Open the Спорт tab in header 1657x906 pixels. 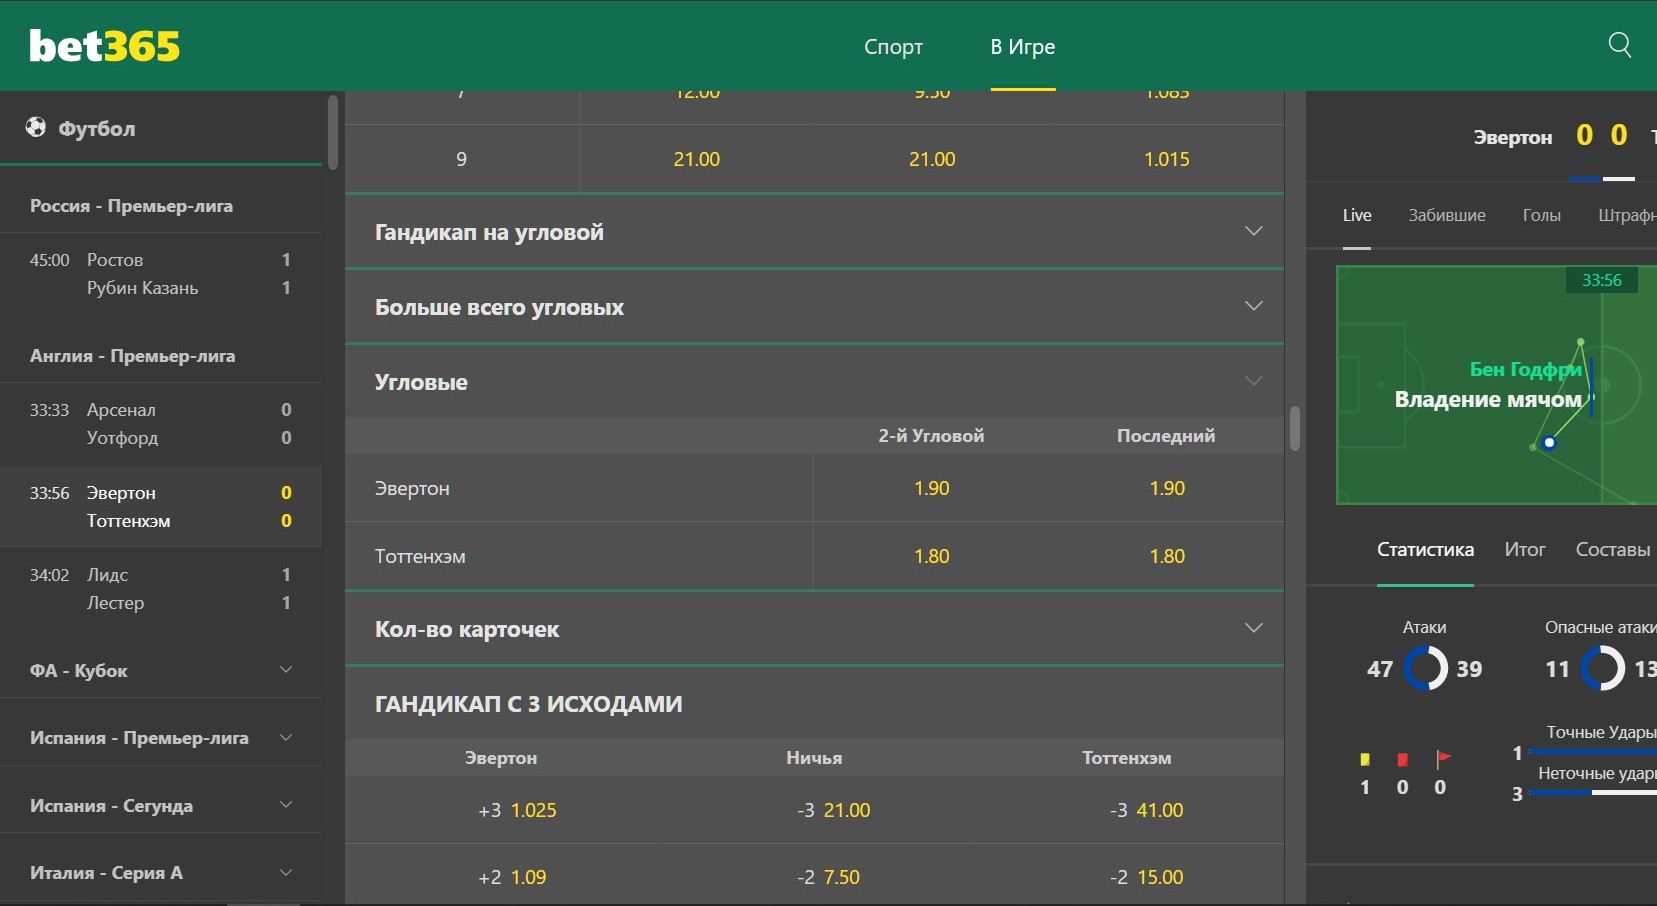point(893,47)
